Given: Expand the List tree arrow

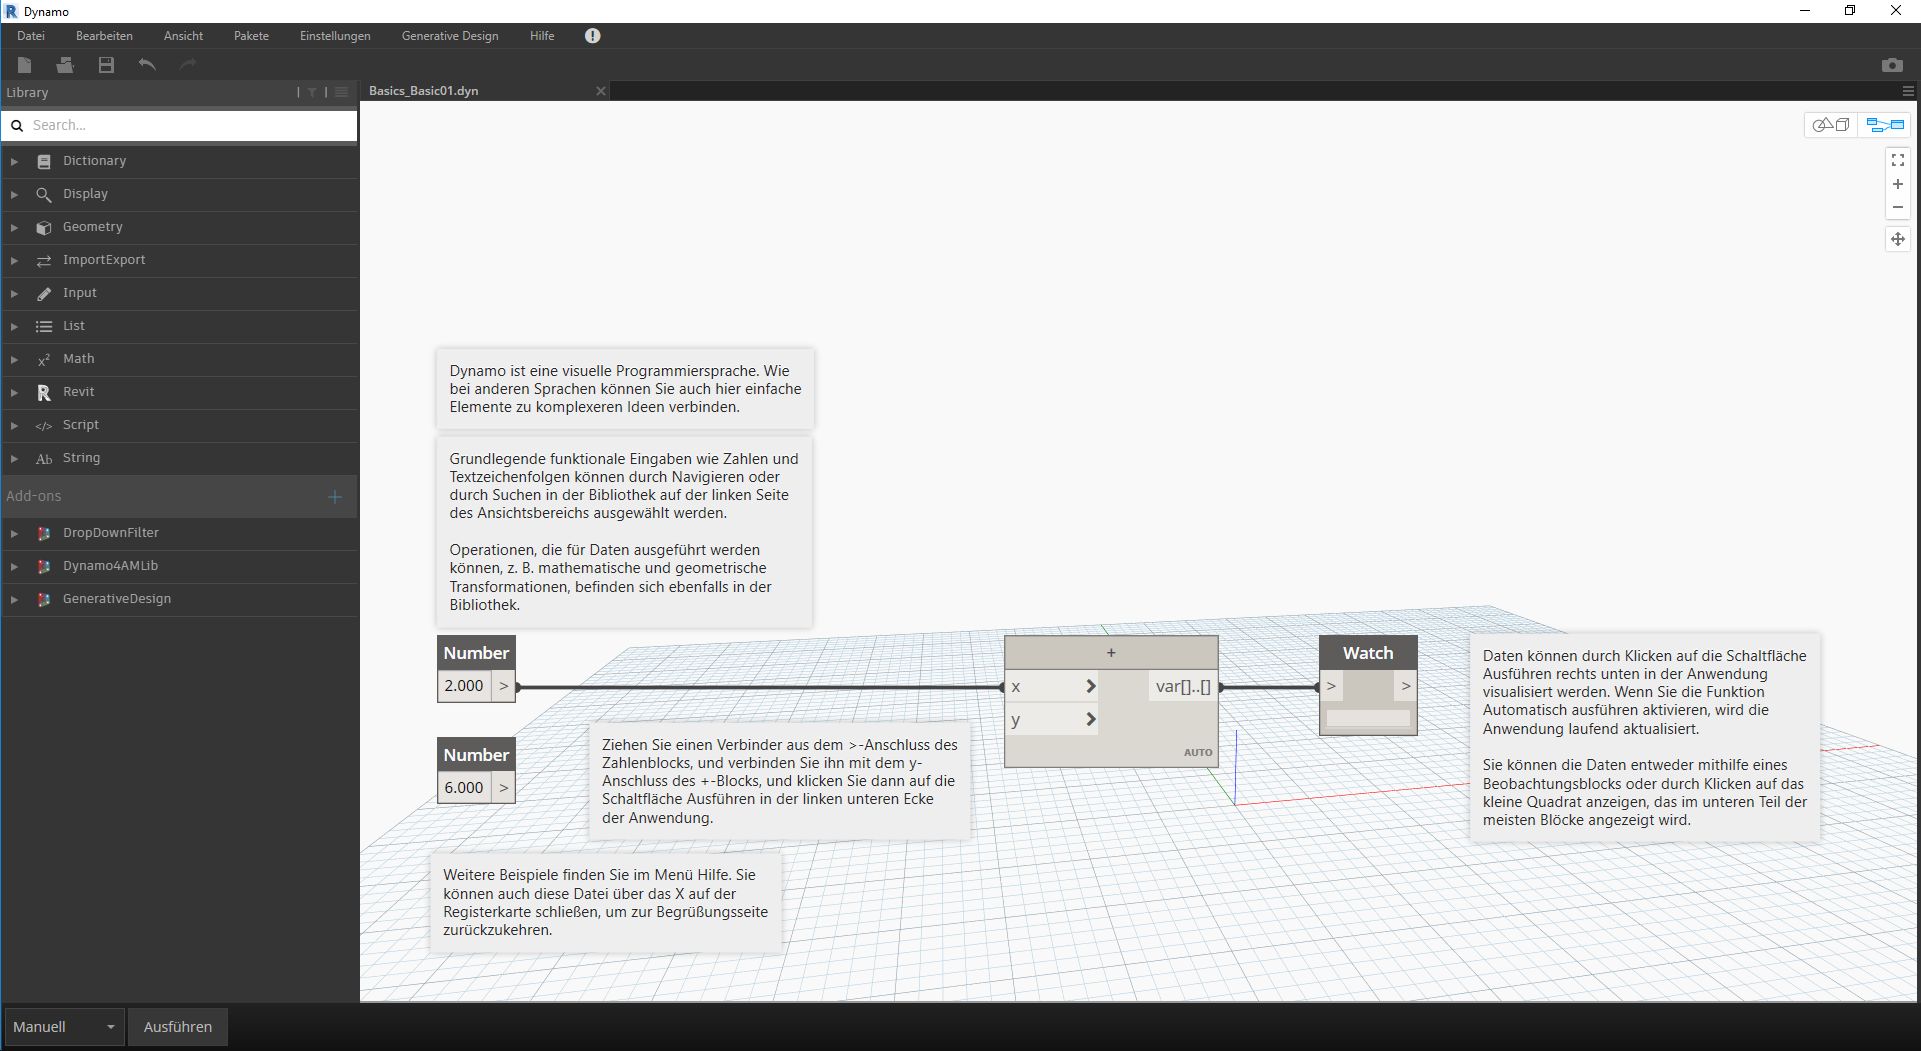Looking at the screenshot, I should [x=14, y=326].
